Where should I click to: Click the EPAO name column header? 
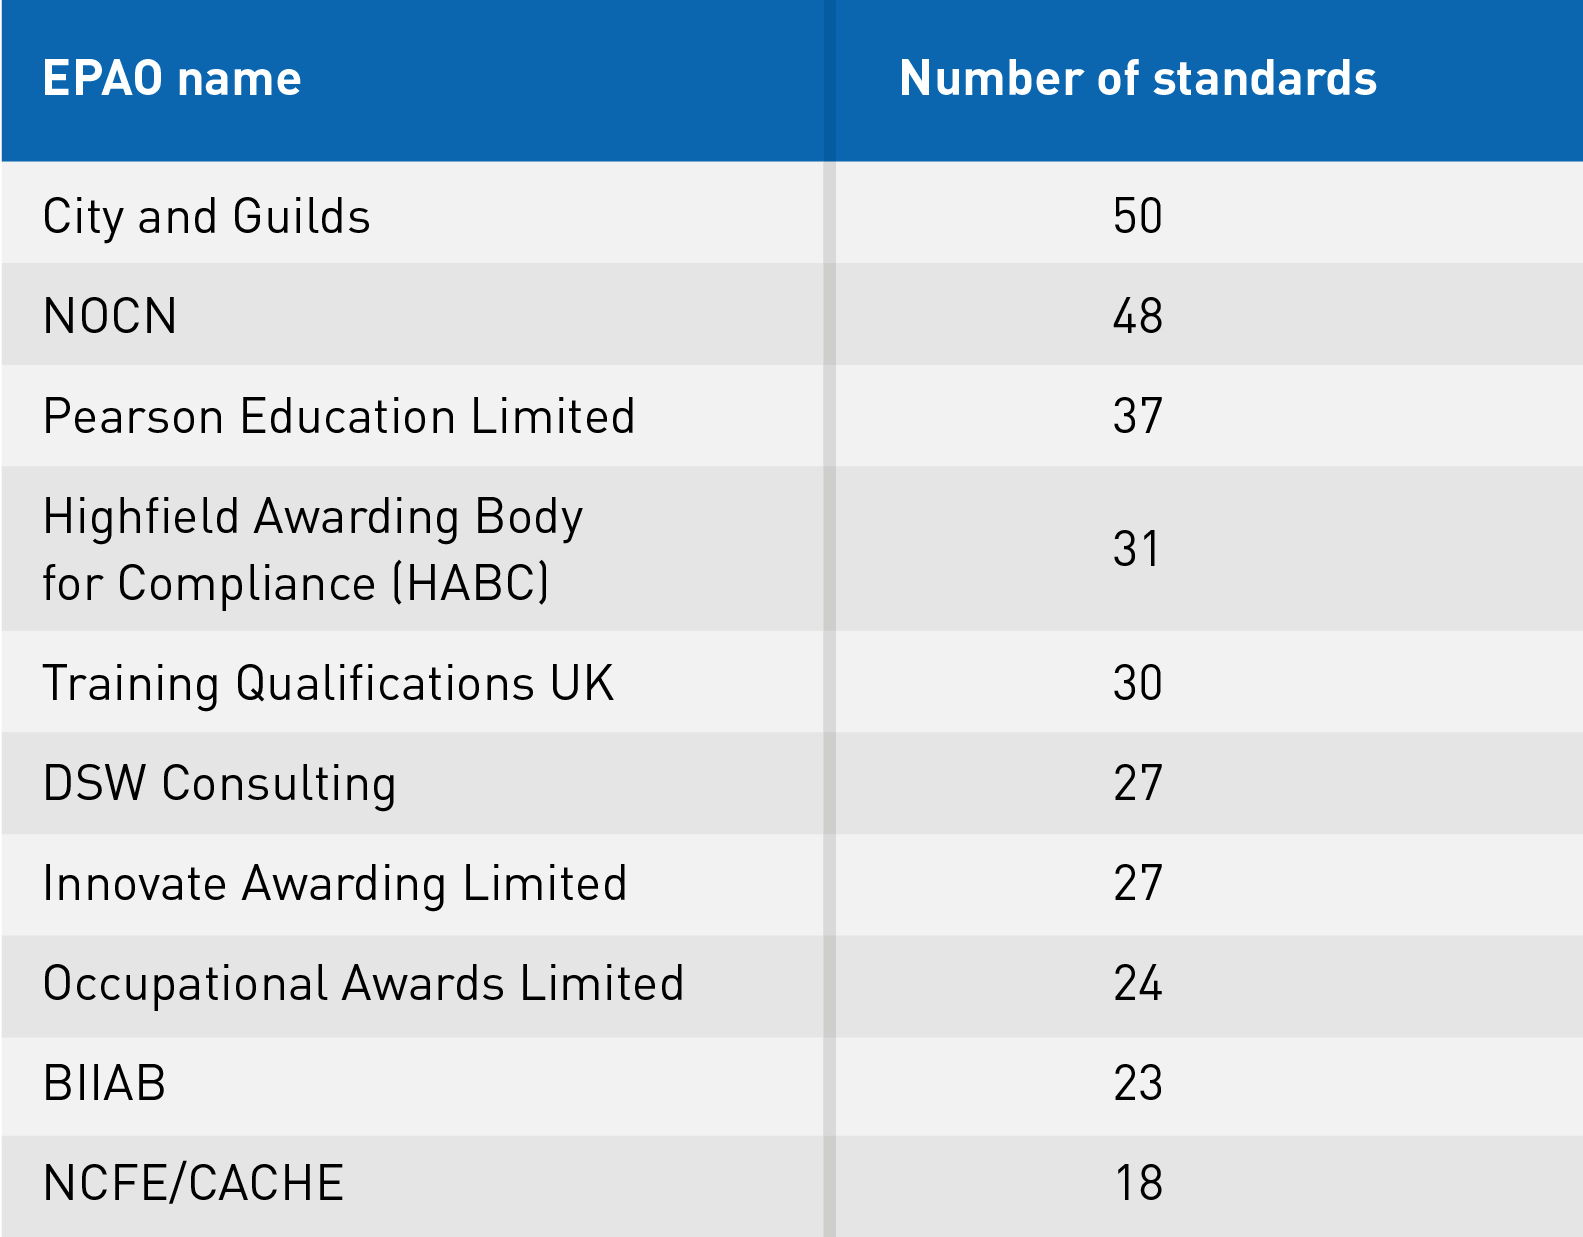point(172,78)
